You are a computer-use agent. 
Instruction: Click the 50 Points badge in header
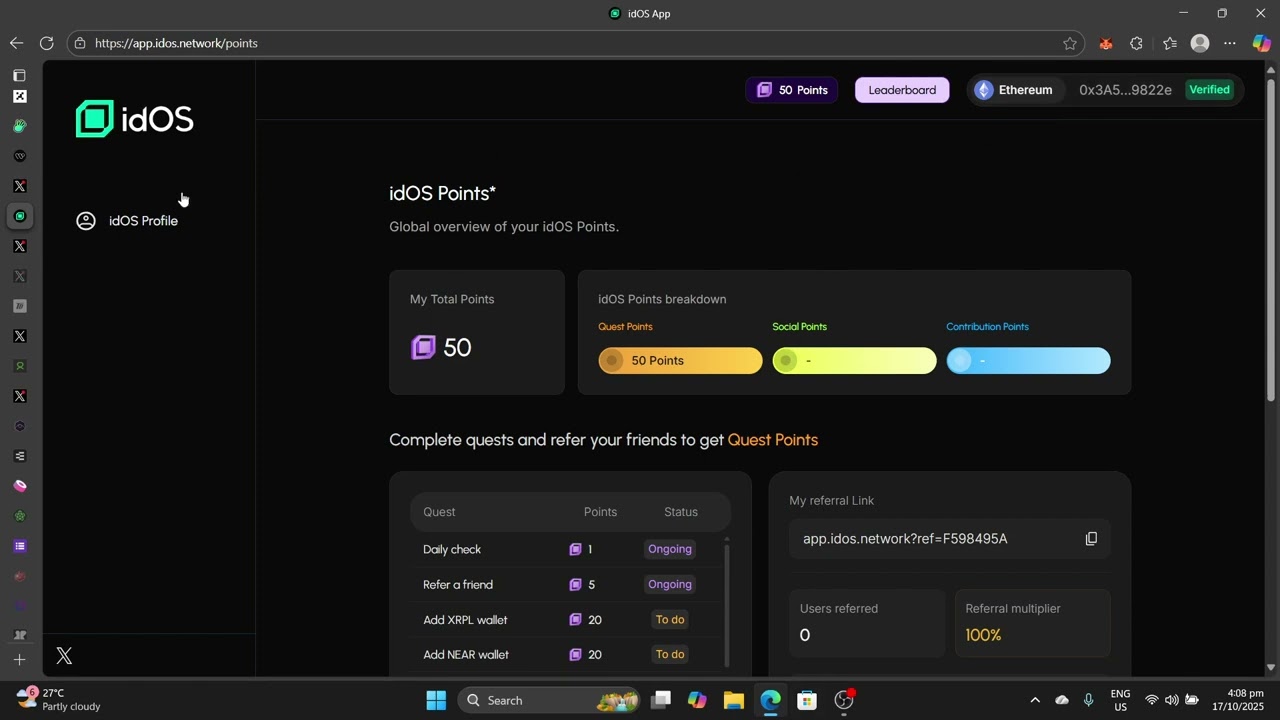(792, 90)
